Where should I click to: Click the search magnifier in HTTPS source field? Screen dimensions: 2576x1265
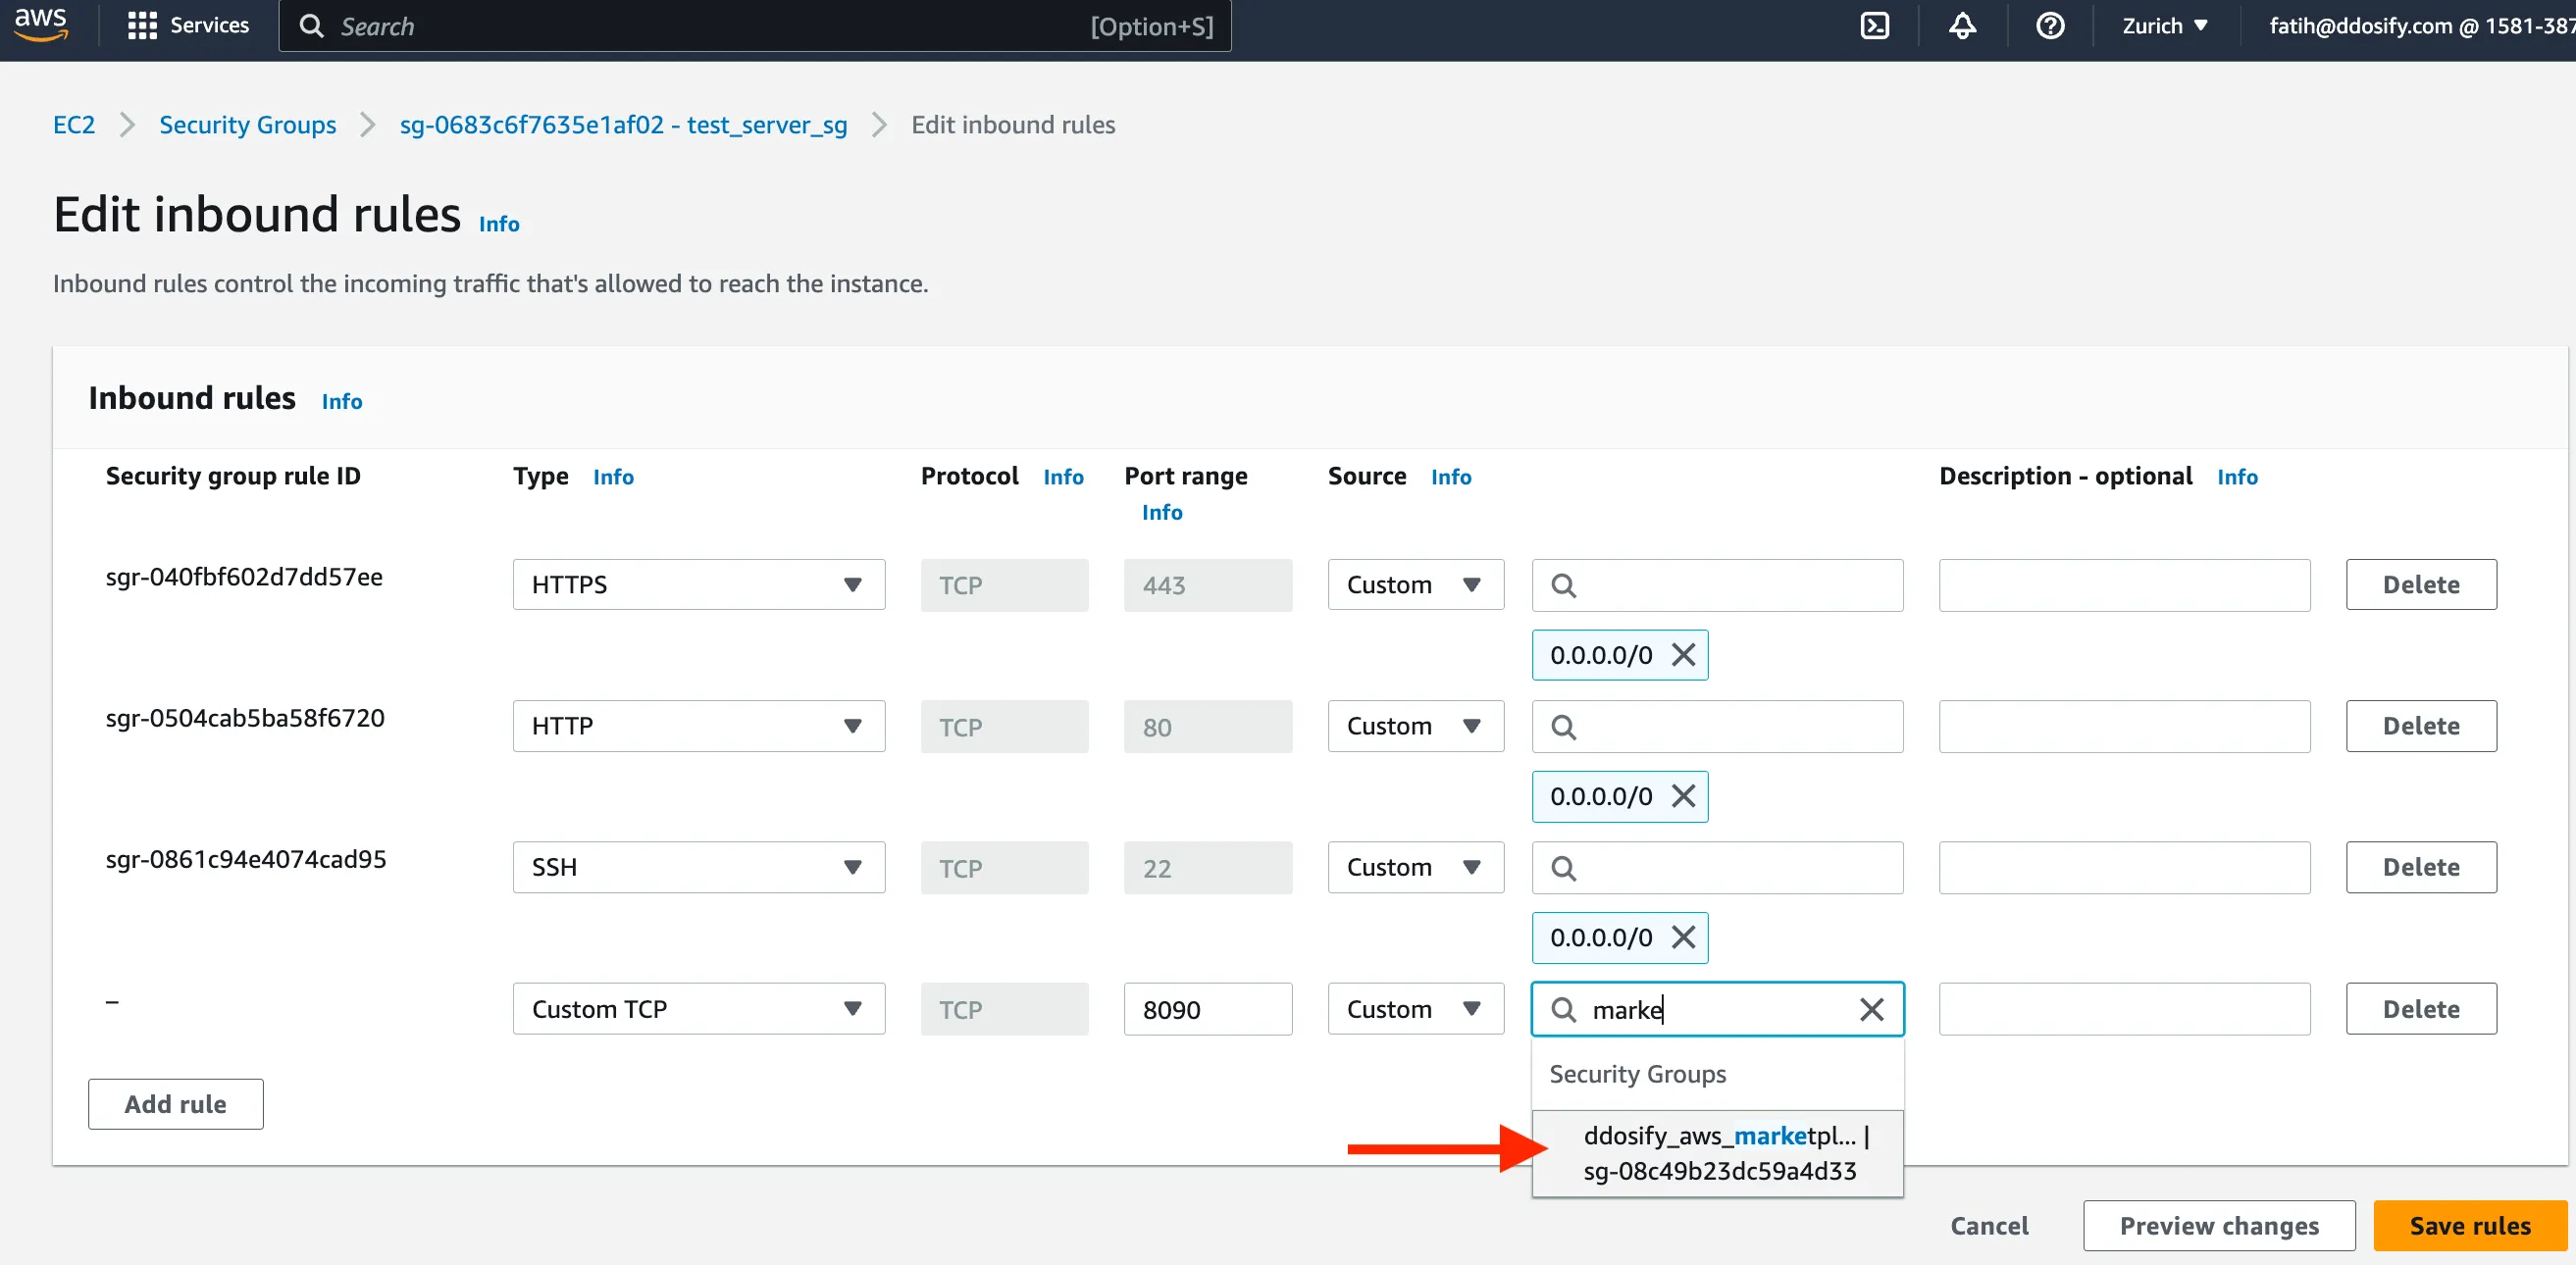pyautogui.click(x=1564, y=585)
